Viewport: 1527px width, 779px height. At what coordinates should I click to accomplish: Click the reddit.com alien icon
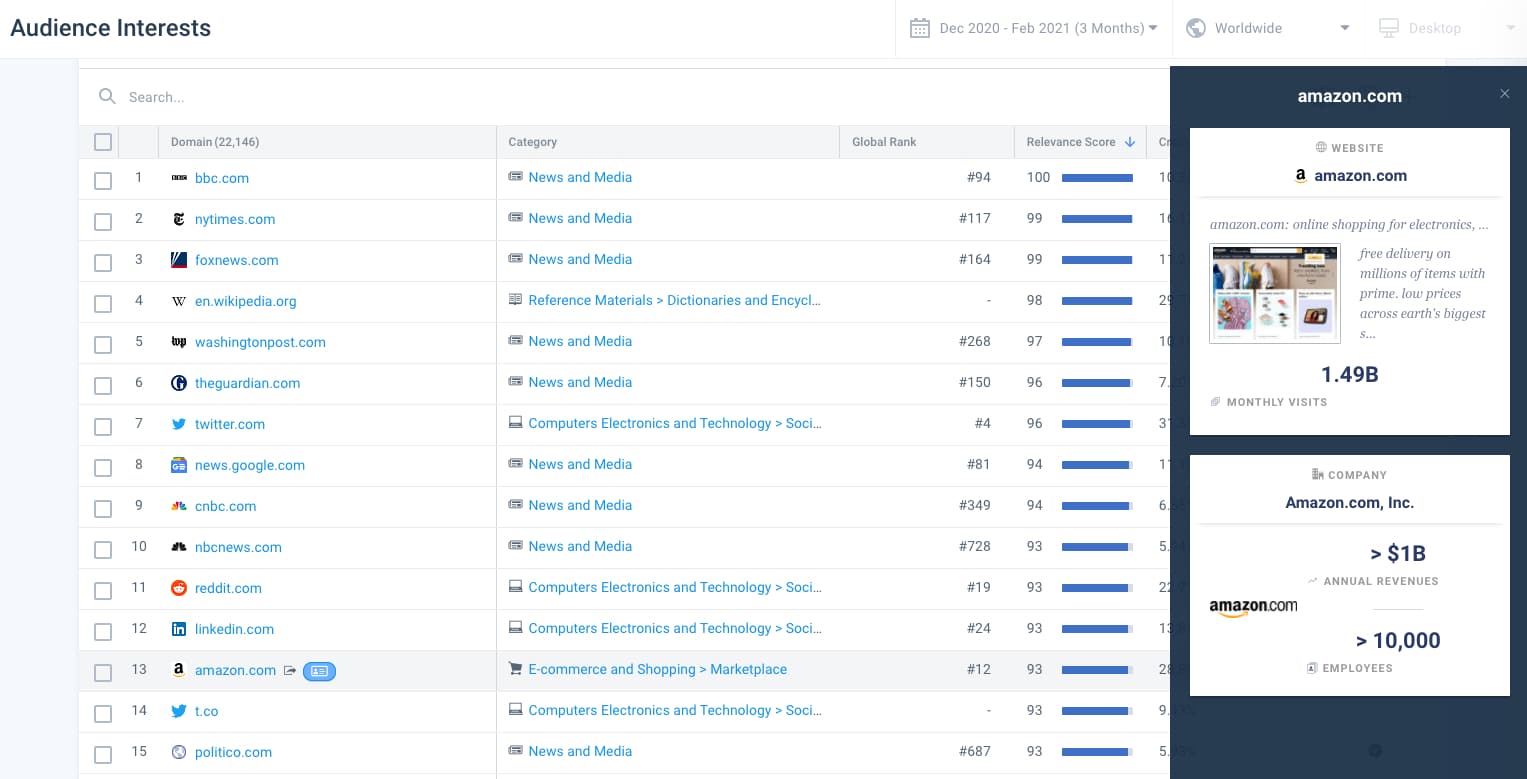click(x=179, y=588)
